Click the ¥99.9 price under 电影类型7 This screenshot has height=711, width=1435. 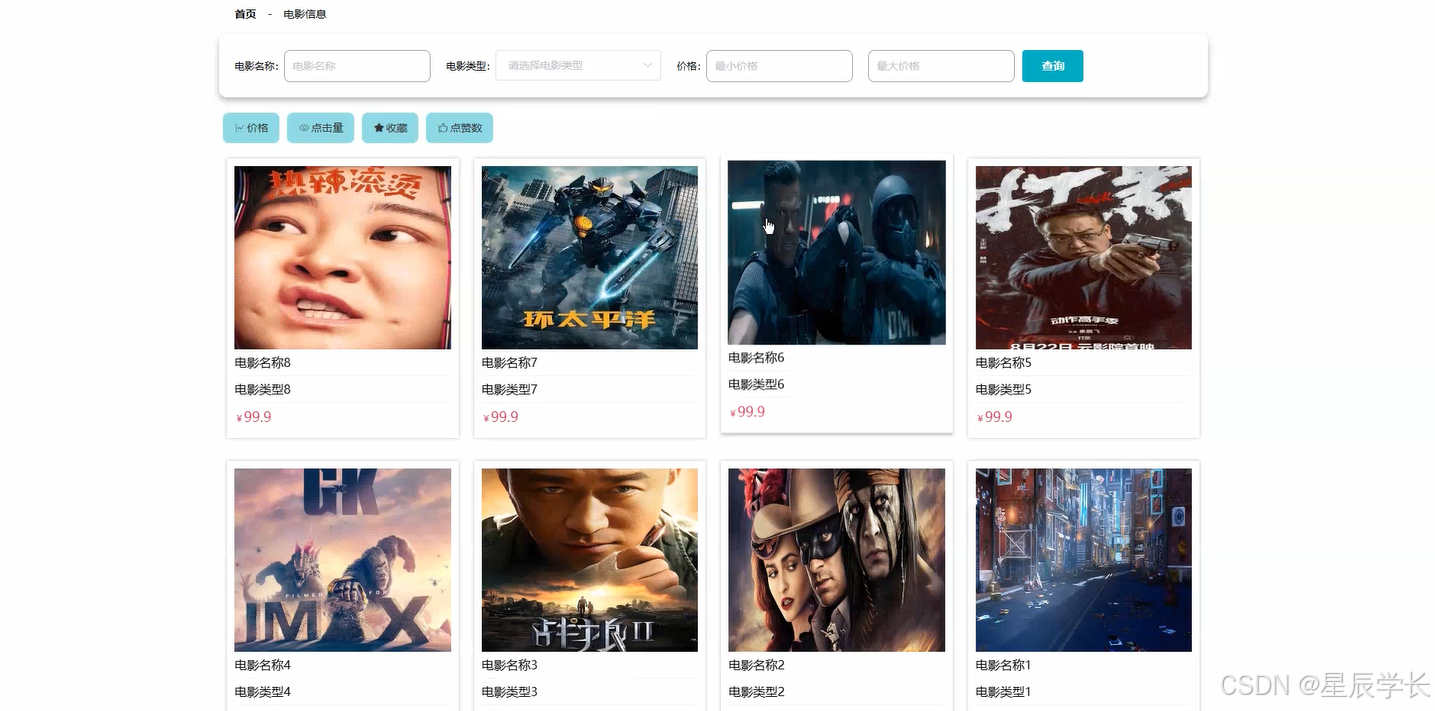[x=501, y=417]
